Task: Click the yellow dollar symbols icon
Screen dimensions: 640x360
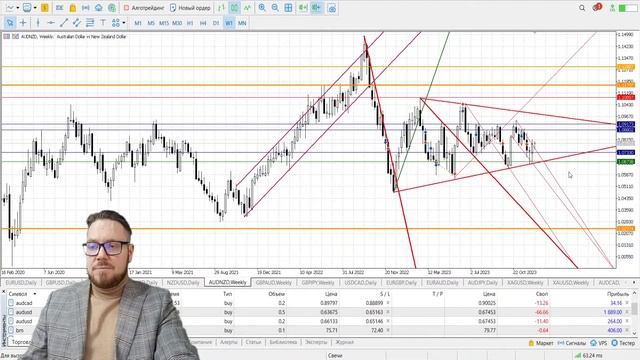Action: [44, 8]
